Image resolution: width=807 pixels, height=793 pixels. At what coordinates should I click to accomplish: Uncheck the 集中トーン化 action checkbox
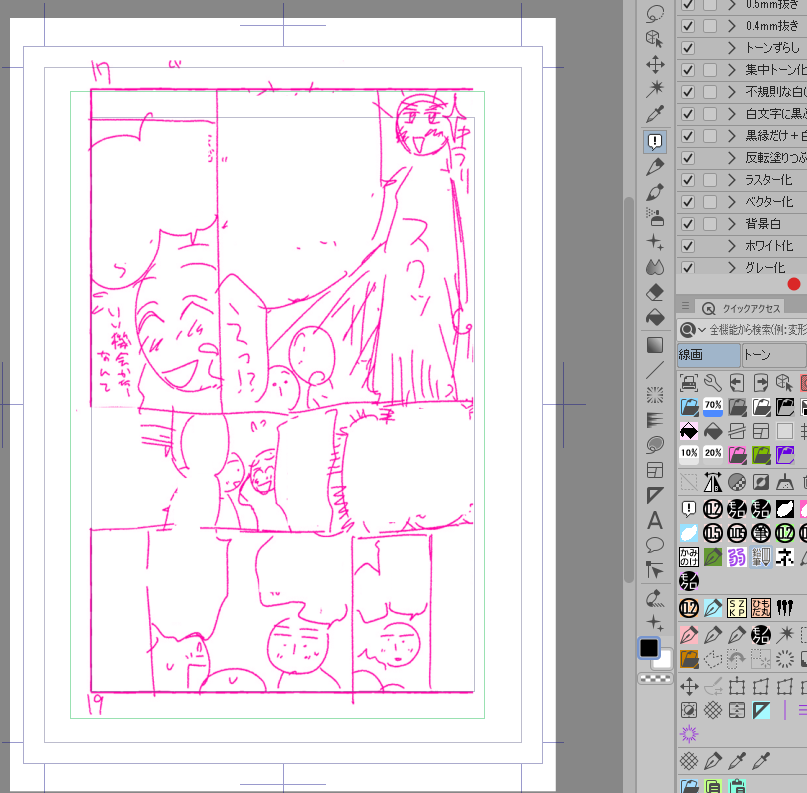688,70
